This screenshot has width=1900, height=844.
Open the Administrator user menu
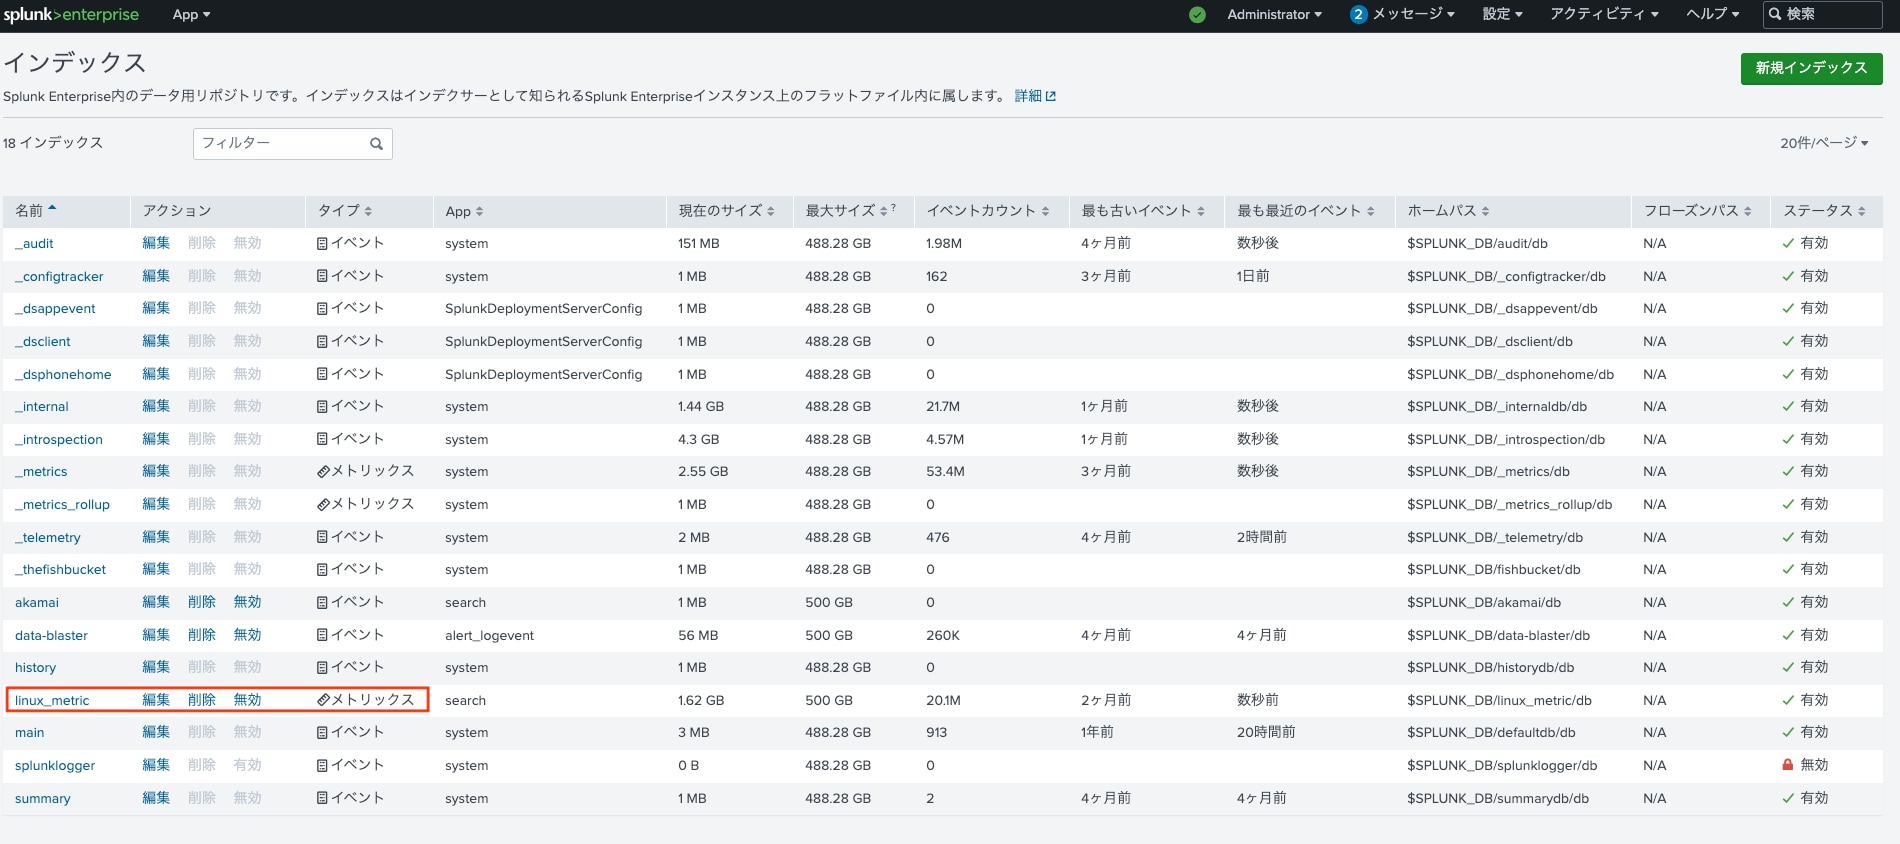tap(1275, 15)
